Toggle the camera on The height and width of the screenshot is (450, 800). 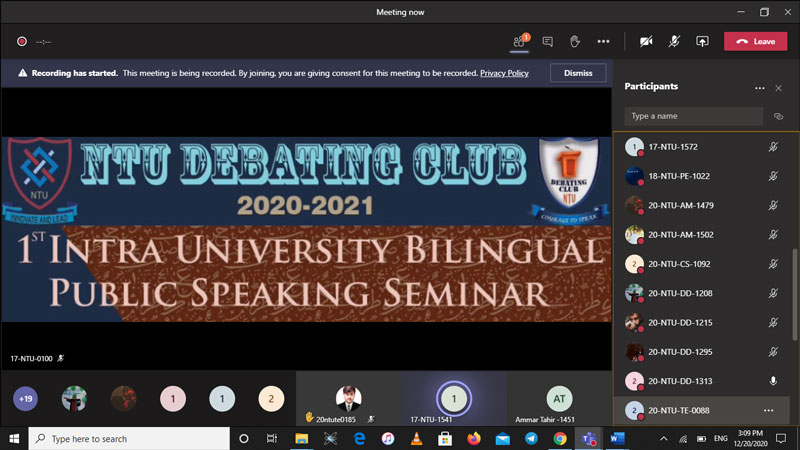(646, 41)
